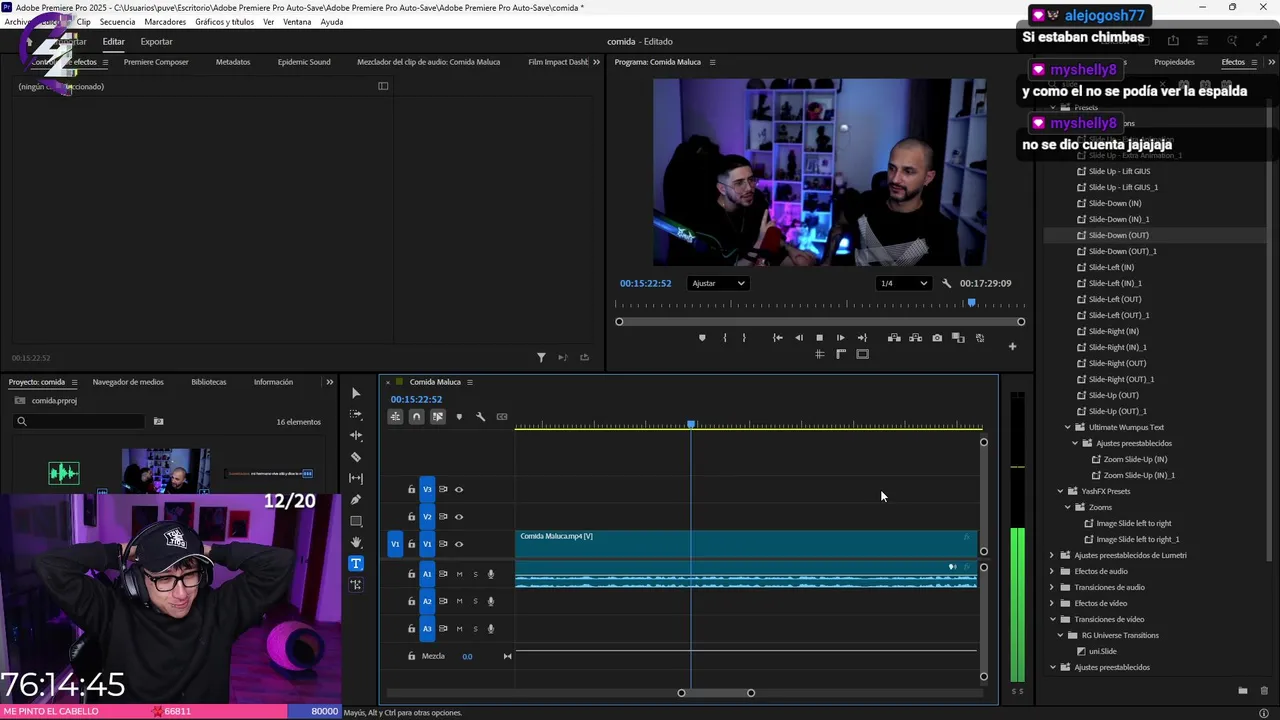Open the Secuencia menu
1280x720 pixels.
pos(117,22)
